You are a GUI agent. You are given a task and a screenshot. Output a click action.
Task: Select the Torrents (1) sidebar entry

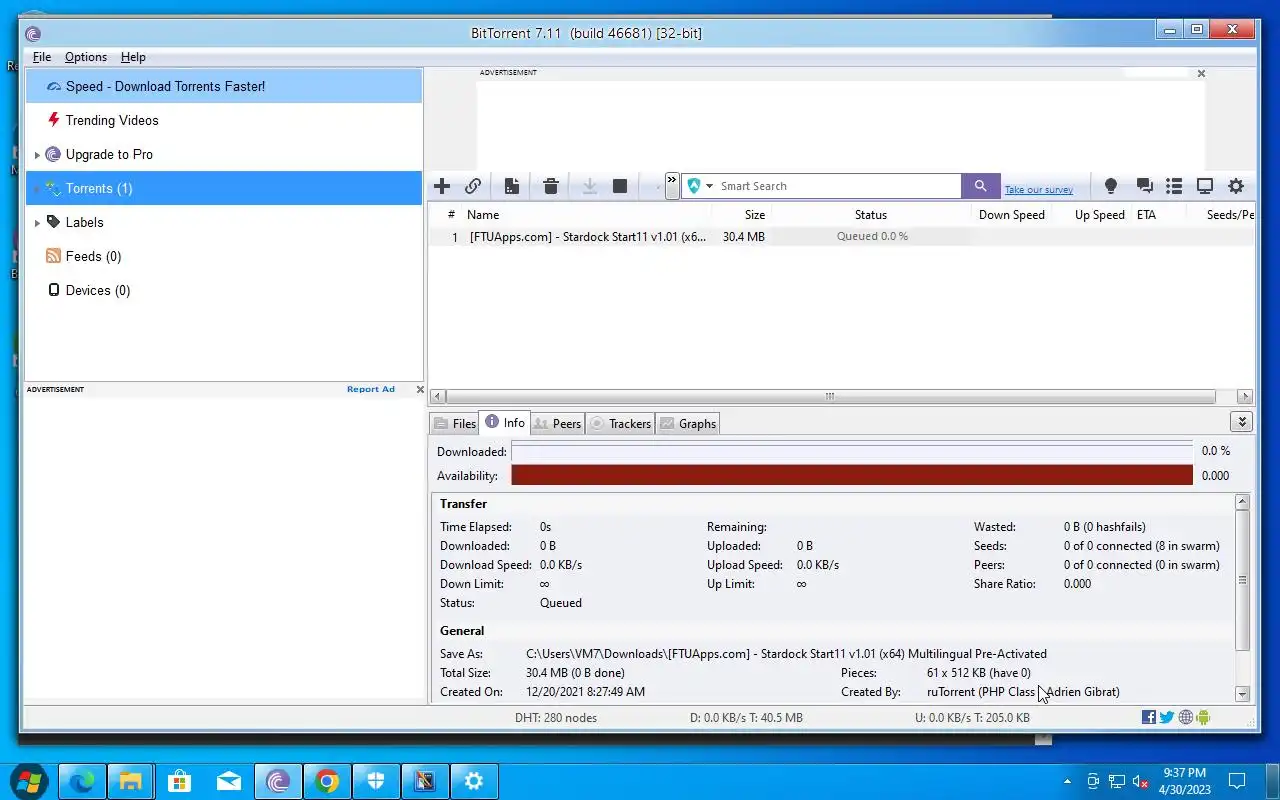pyautogui.click(x=224, y=188)
